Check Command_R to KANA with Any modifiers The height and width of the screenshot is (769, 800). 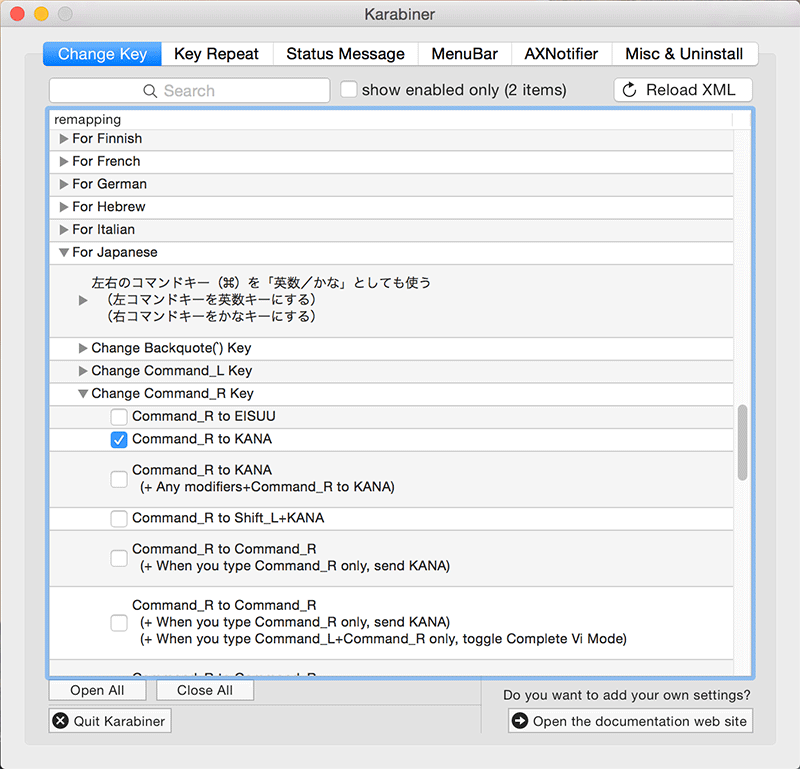tap(119, 479)
